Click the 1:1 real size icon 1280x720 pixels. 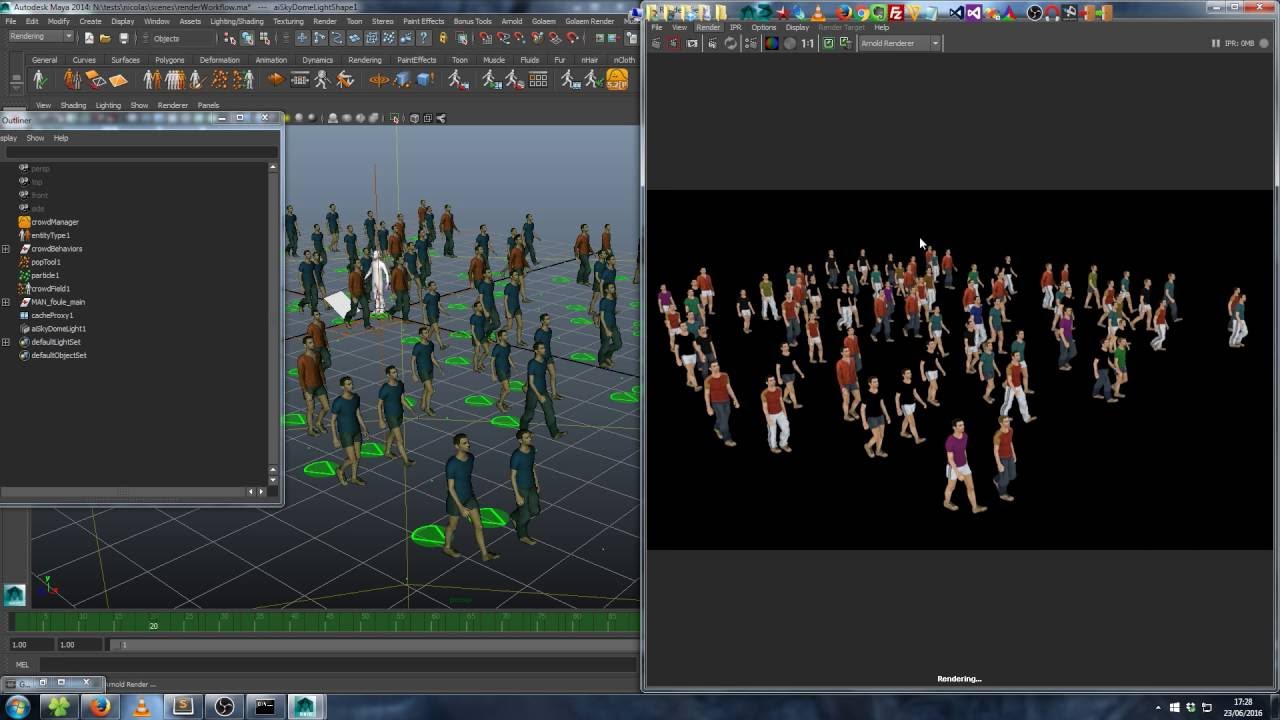(x=808, y=44)
